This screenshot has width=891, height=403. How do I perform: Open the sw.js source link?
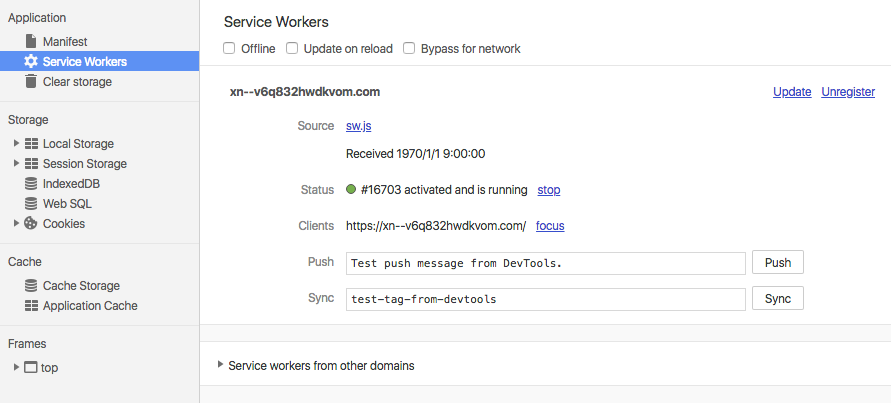tap(359, 126)
